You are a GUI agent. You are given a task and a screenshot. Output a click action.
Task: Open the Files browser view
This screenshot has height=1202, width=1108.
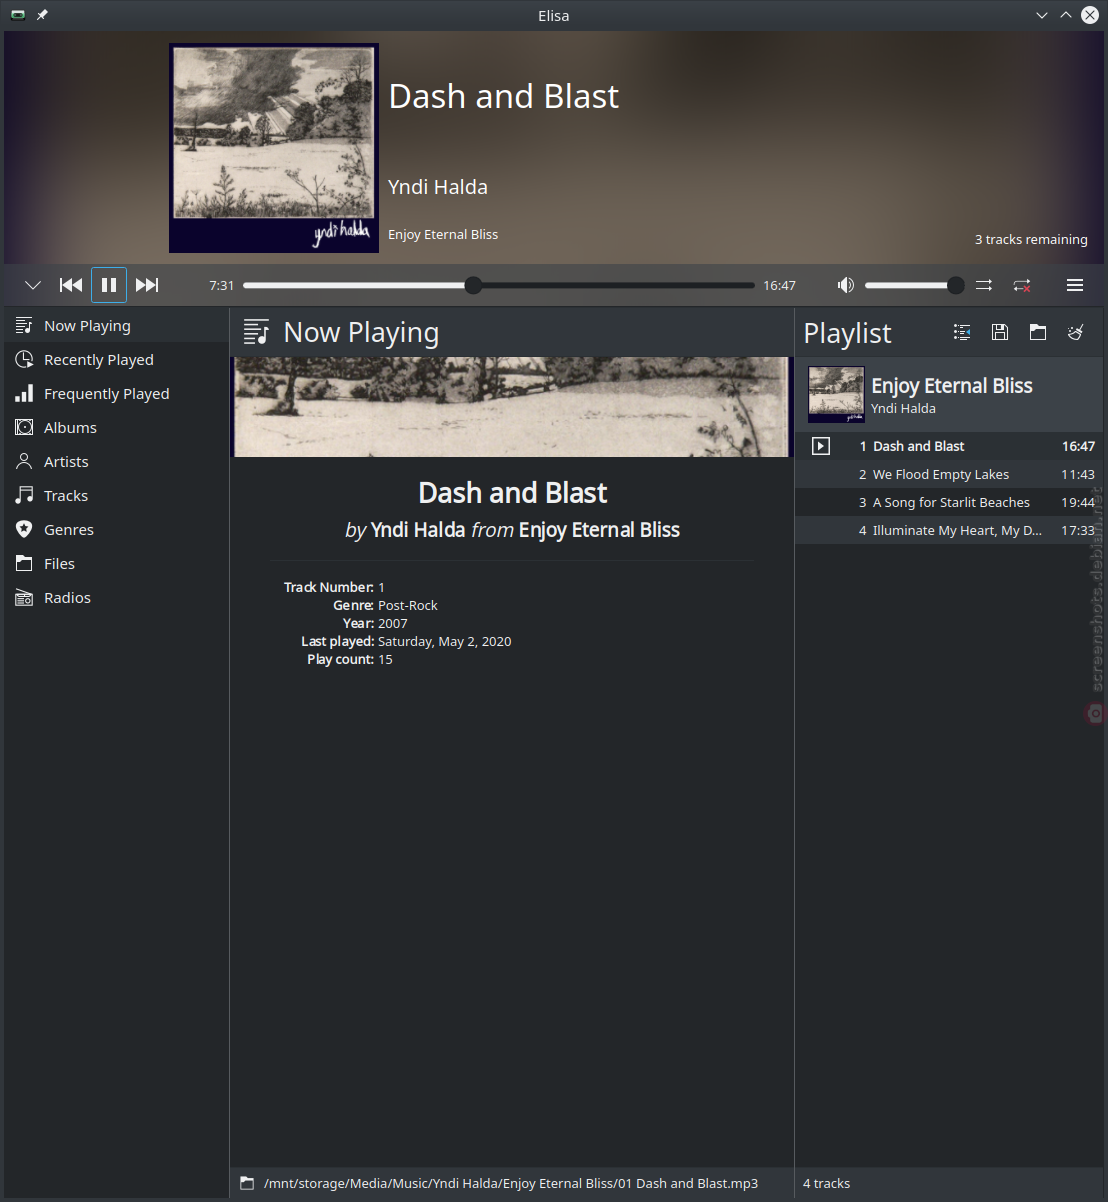117,564
